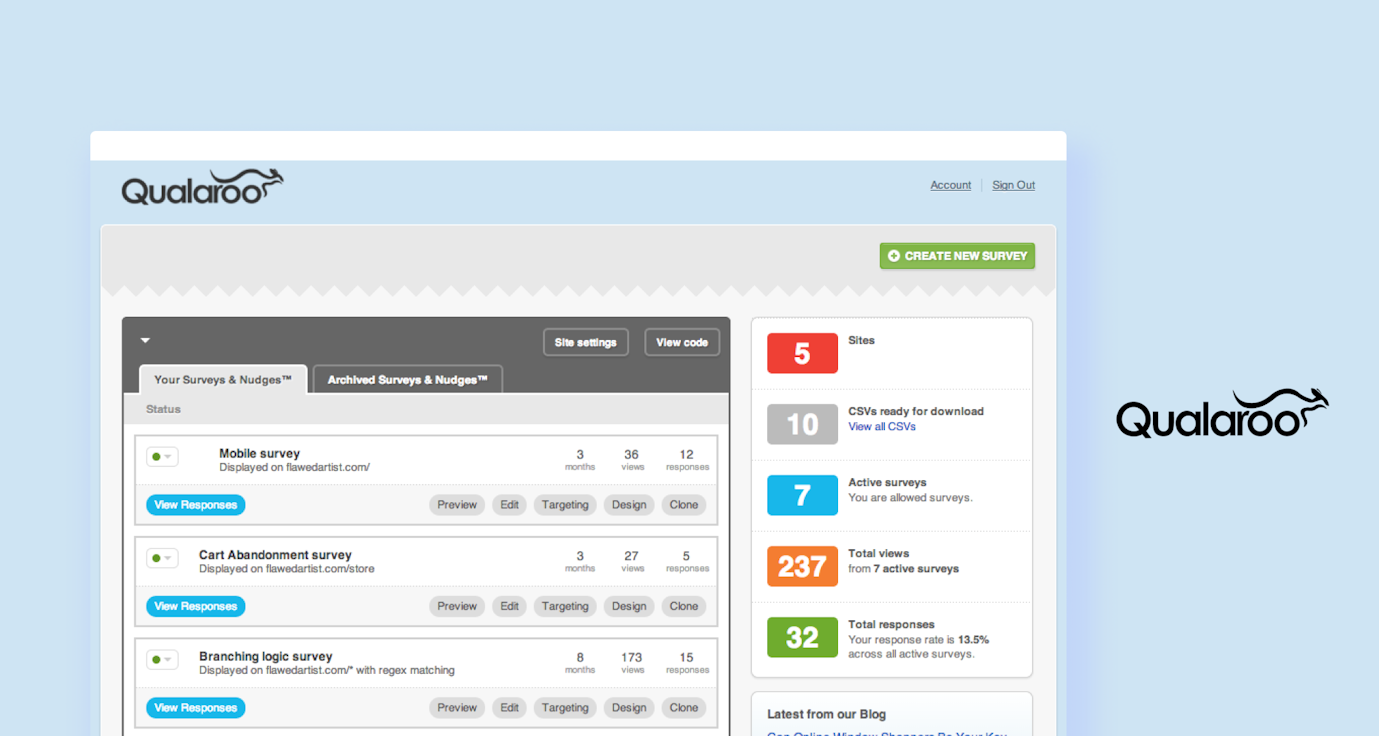Open Site settings
This screenshot has height=736, width=1379.
(585, 341)
